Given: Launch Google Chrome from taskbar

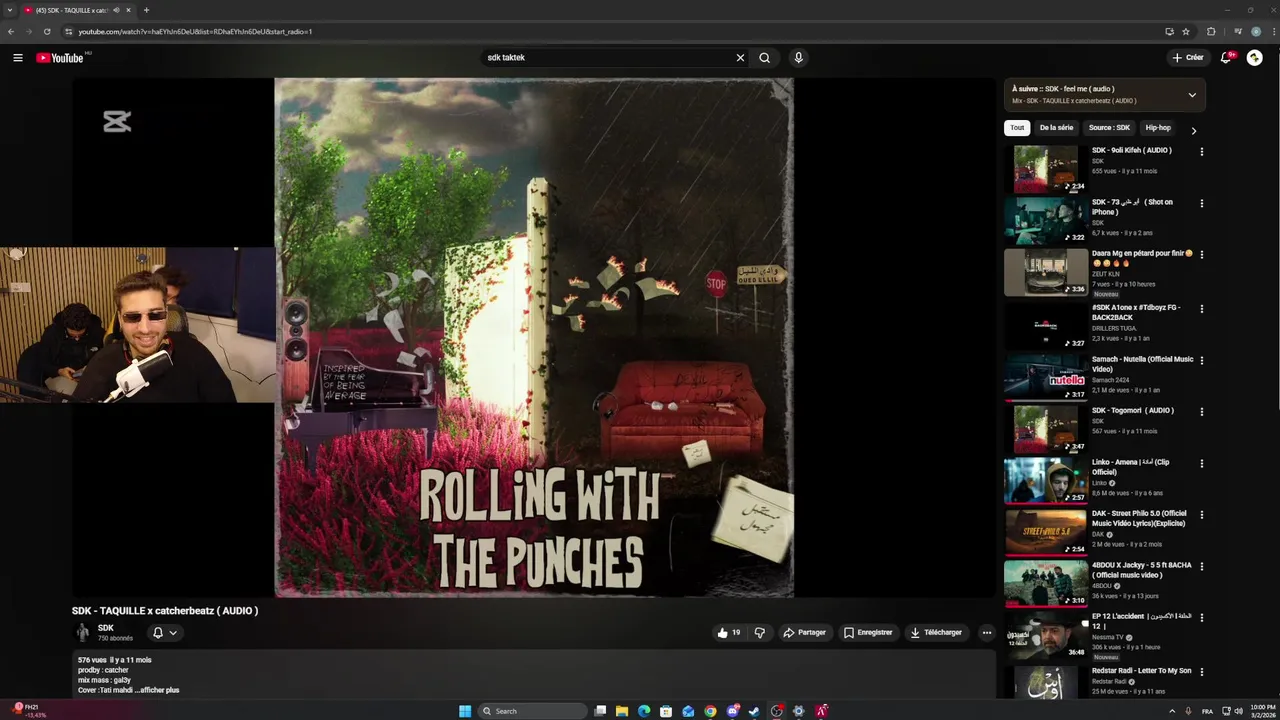Looking at the screenshot, I should click(710, 711).
